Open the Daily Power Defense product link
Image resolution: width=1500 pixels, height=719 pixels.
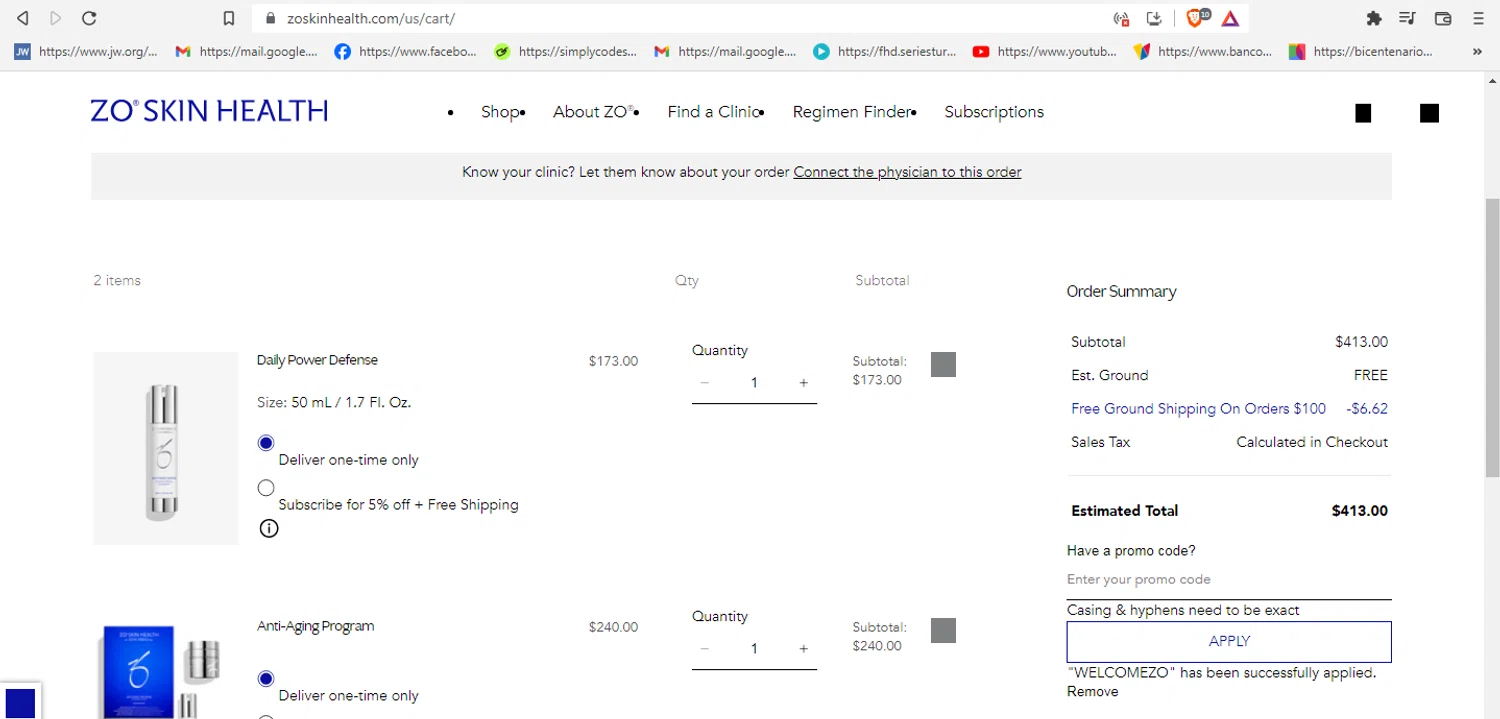tap(317, 360)
